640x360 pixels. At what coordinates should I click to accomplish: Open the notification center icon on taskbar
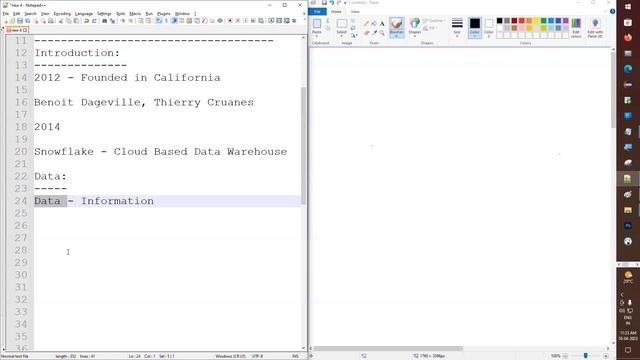628,350
